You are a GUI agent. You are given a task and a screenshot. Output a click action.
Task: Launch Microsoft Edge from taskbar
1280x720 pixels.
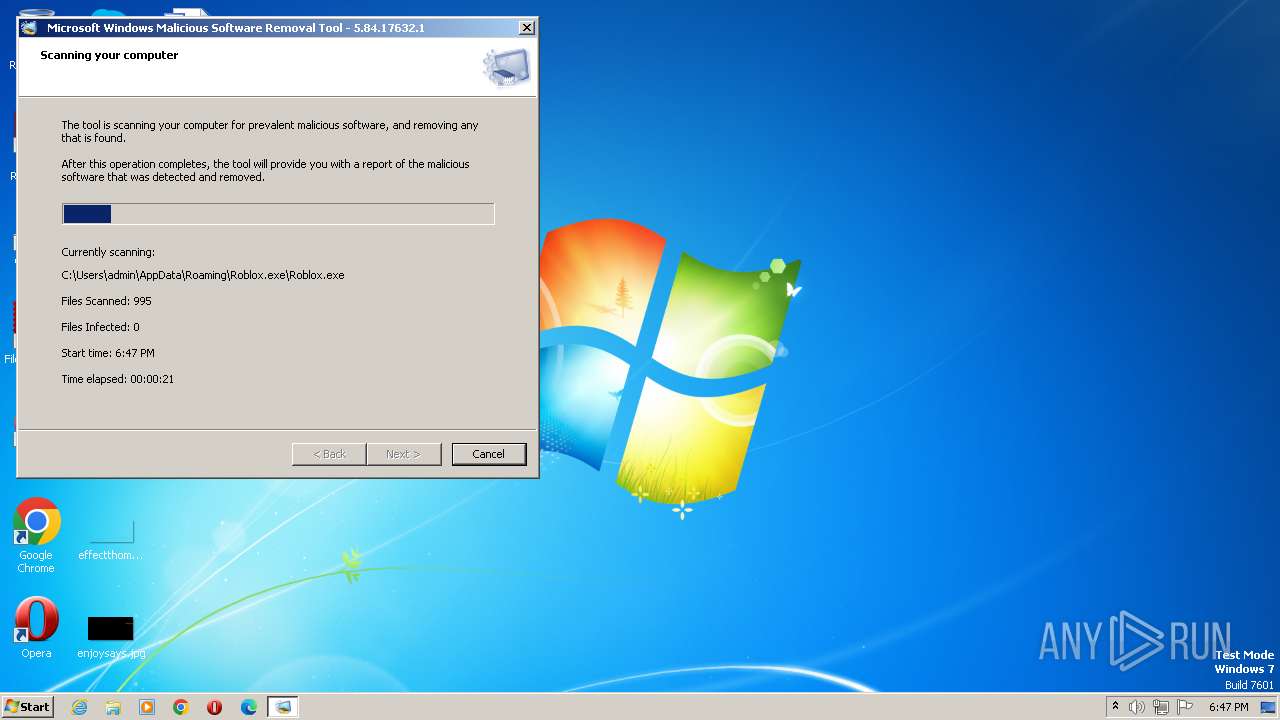pyautogui.click(x=249, y=707)
